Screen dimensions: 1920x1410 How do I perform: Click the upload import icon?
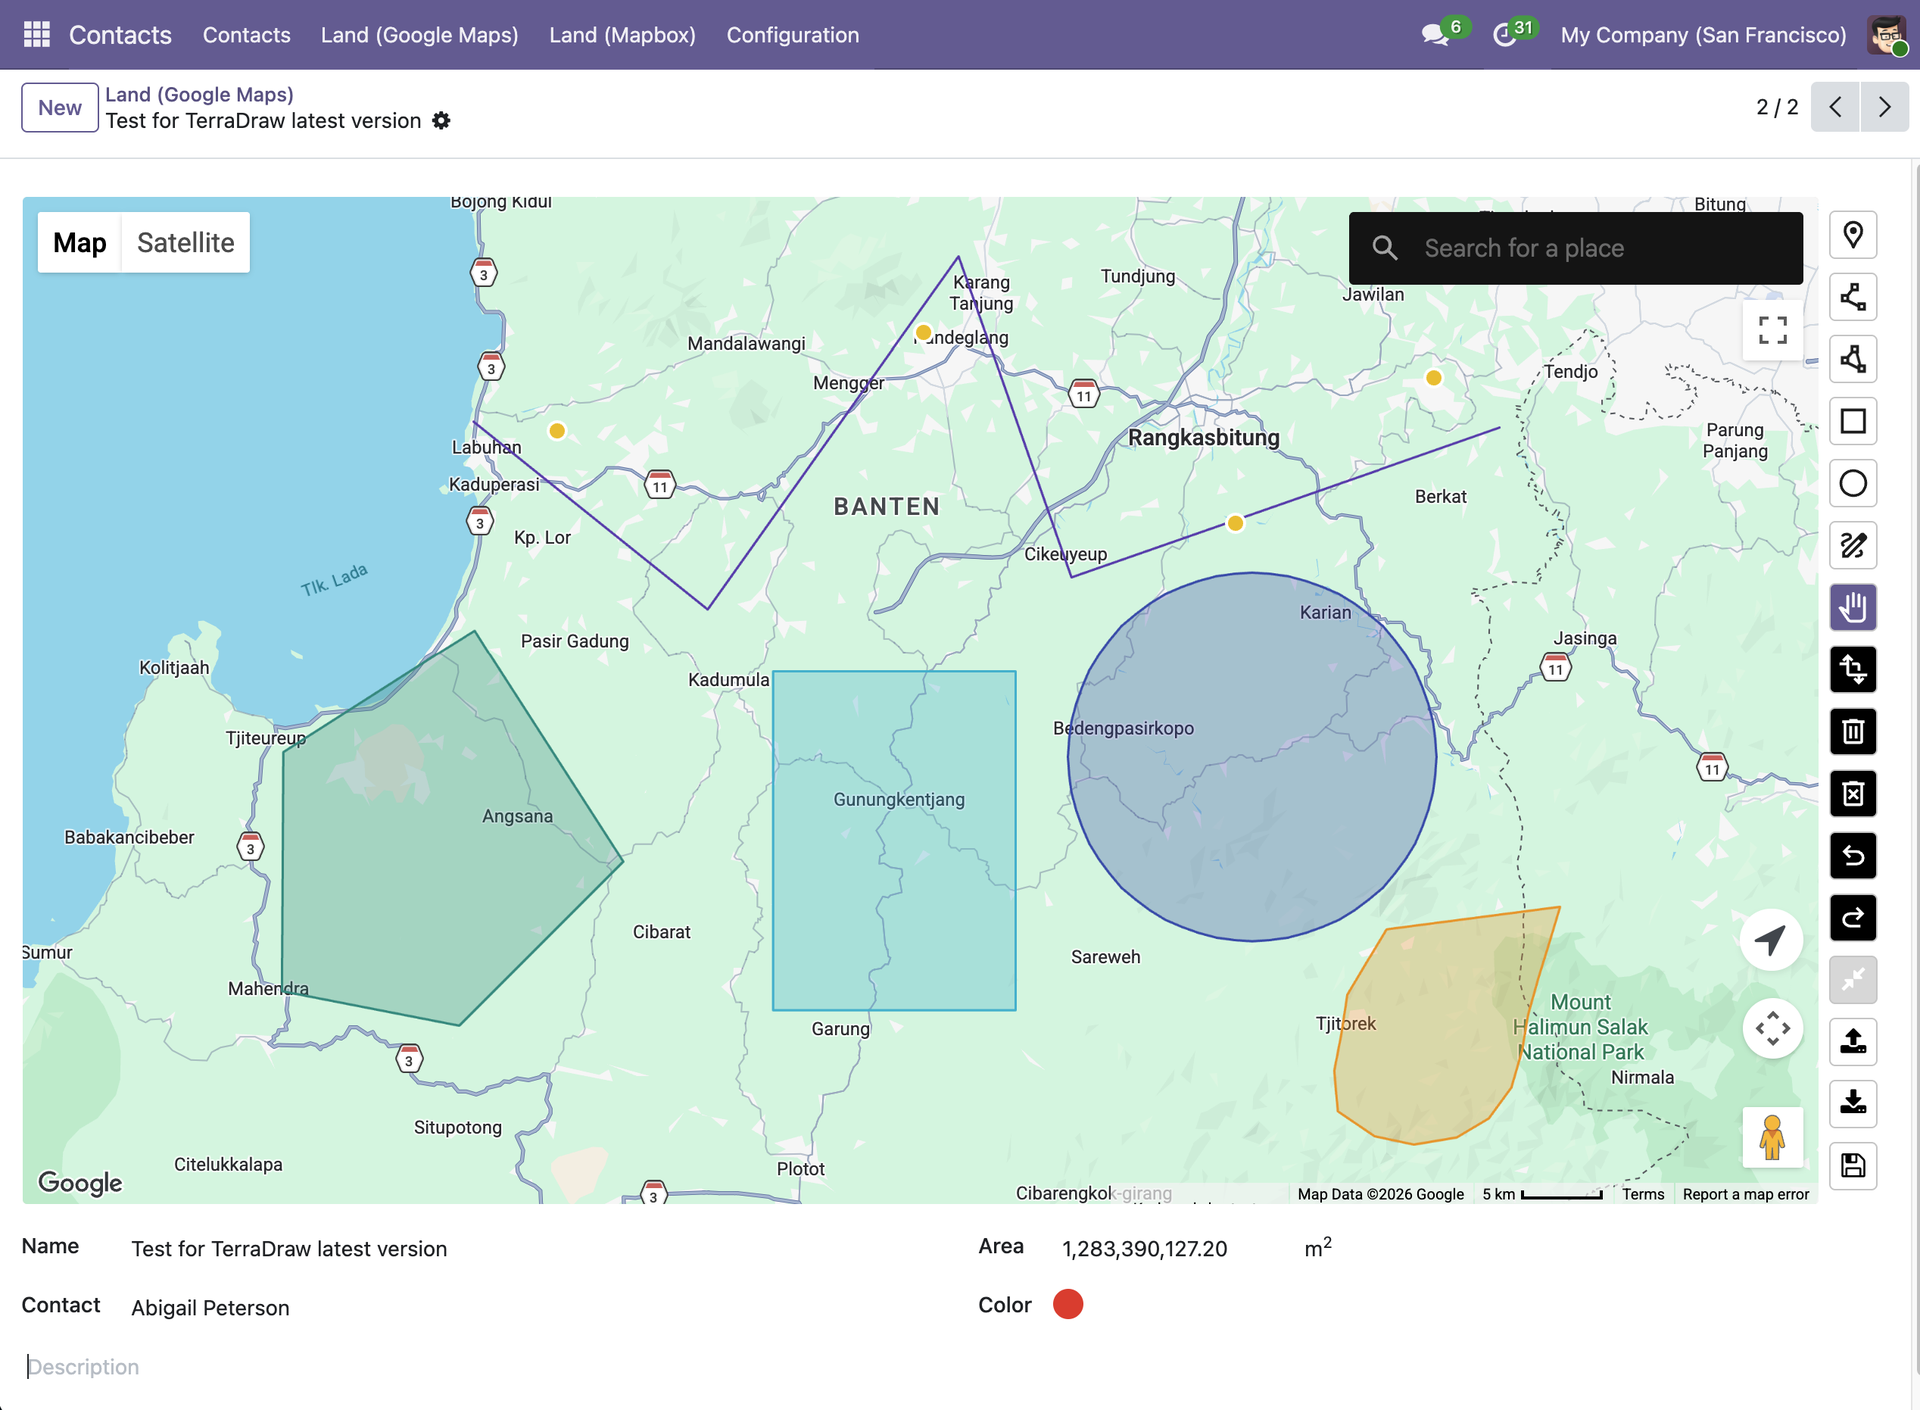(x=1853, y=1041)
